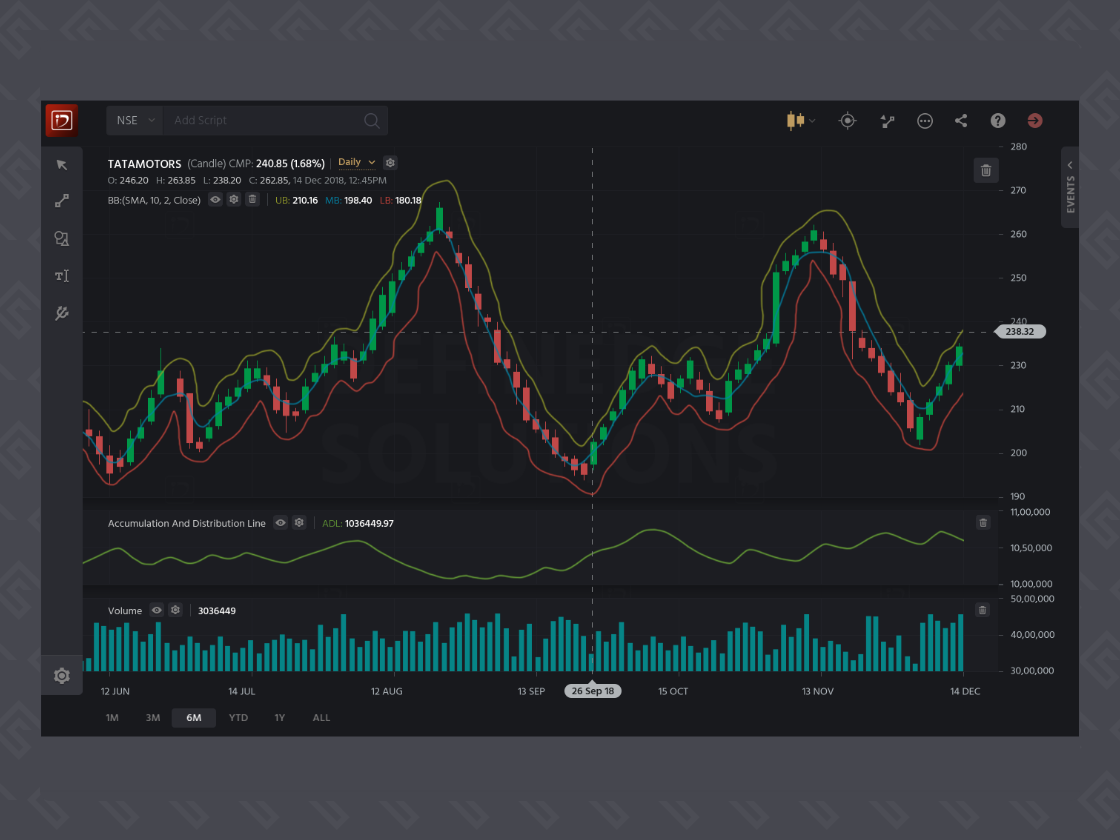This screenshot has width=1120, height=840.
Task: Click the crosshair target icon
Action: coord(847,121)
